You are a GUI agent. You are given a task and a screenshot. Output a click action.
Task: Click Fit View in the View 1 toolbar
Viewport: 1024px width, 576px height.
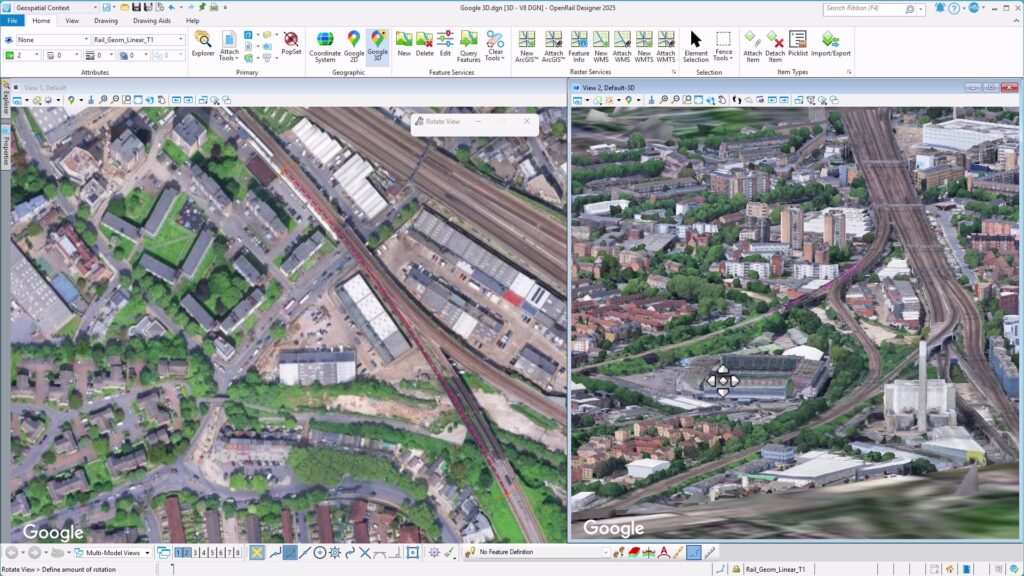(x=138, y=100)
